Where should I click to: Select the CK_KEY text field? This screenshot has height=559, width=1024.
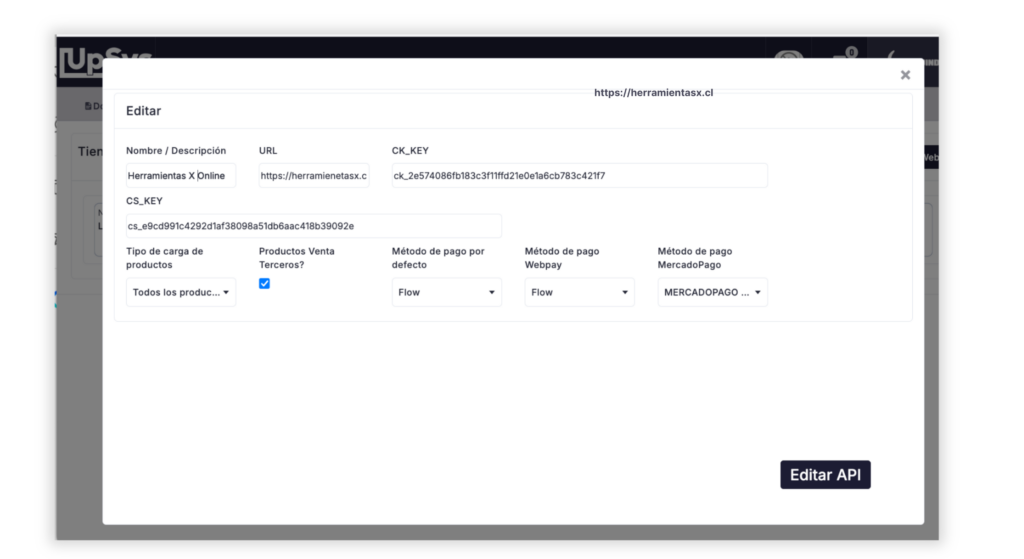click(x=579, y=176)
